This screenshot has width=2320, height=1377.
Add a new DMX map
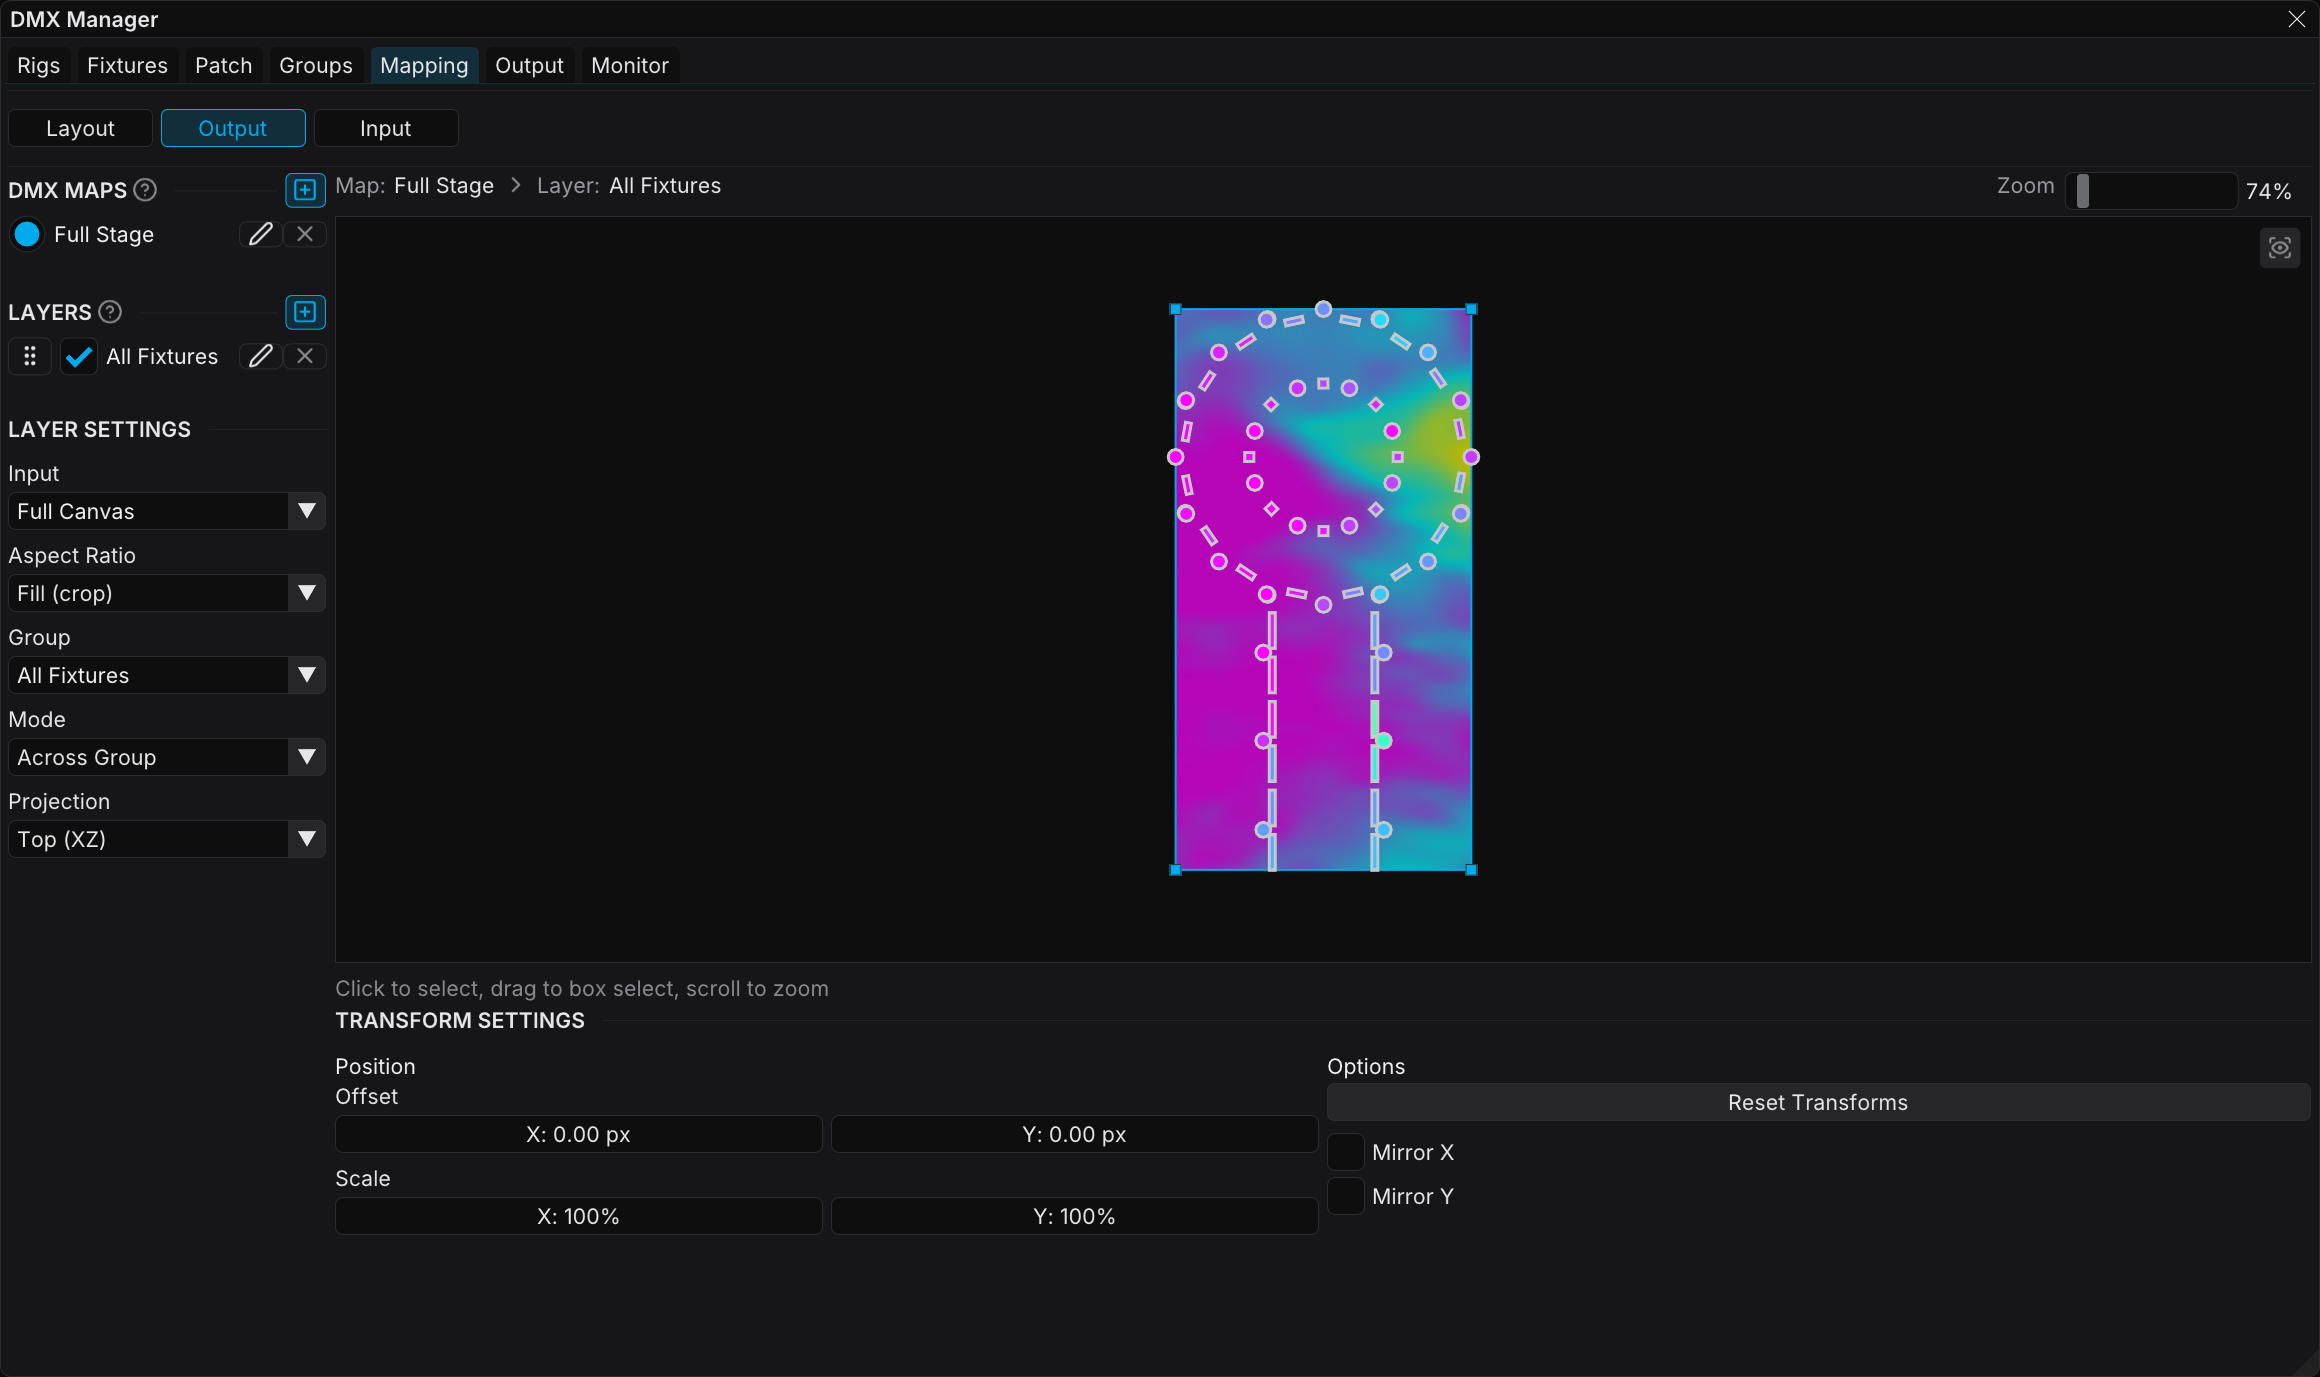[305, 190]
